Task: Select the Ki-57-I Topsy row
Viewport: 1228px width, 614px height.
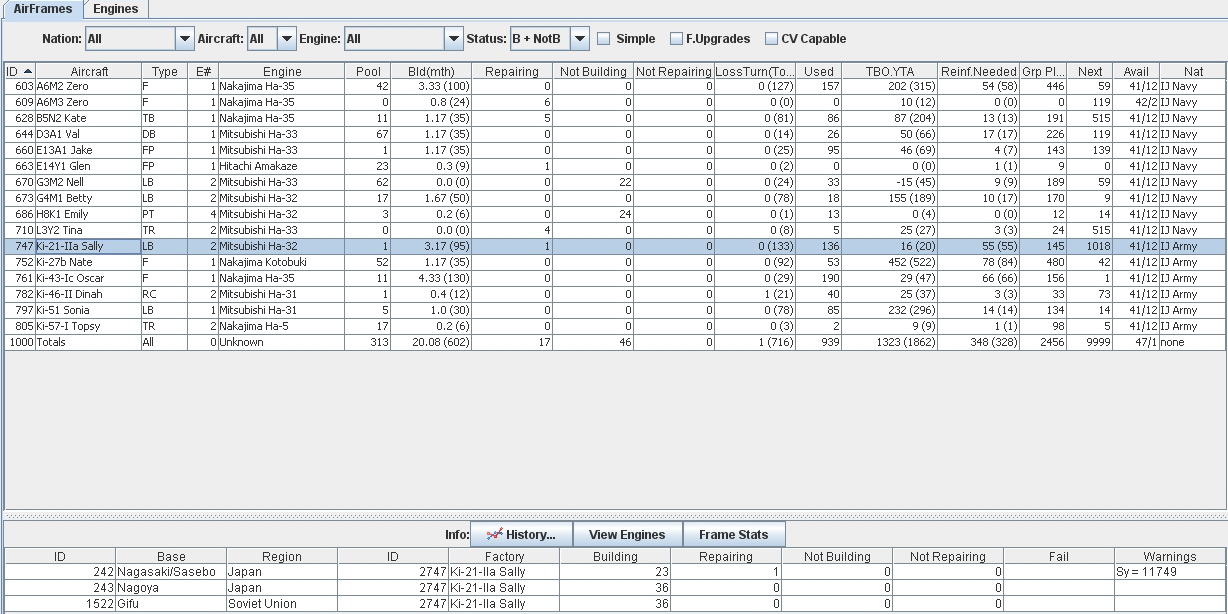Action: (615, 326)
